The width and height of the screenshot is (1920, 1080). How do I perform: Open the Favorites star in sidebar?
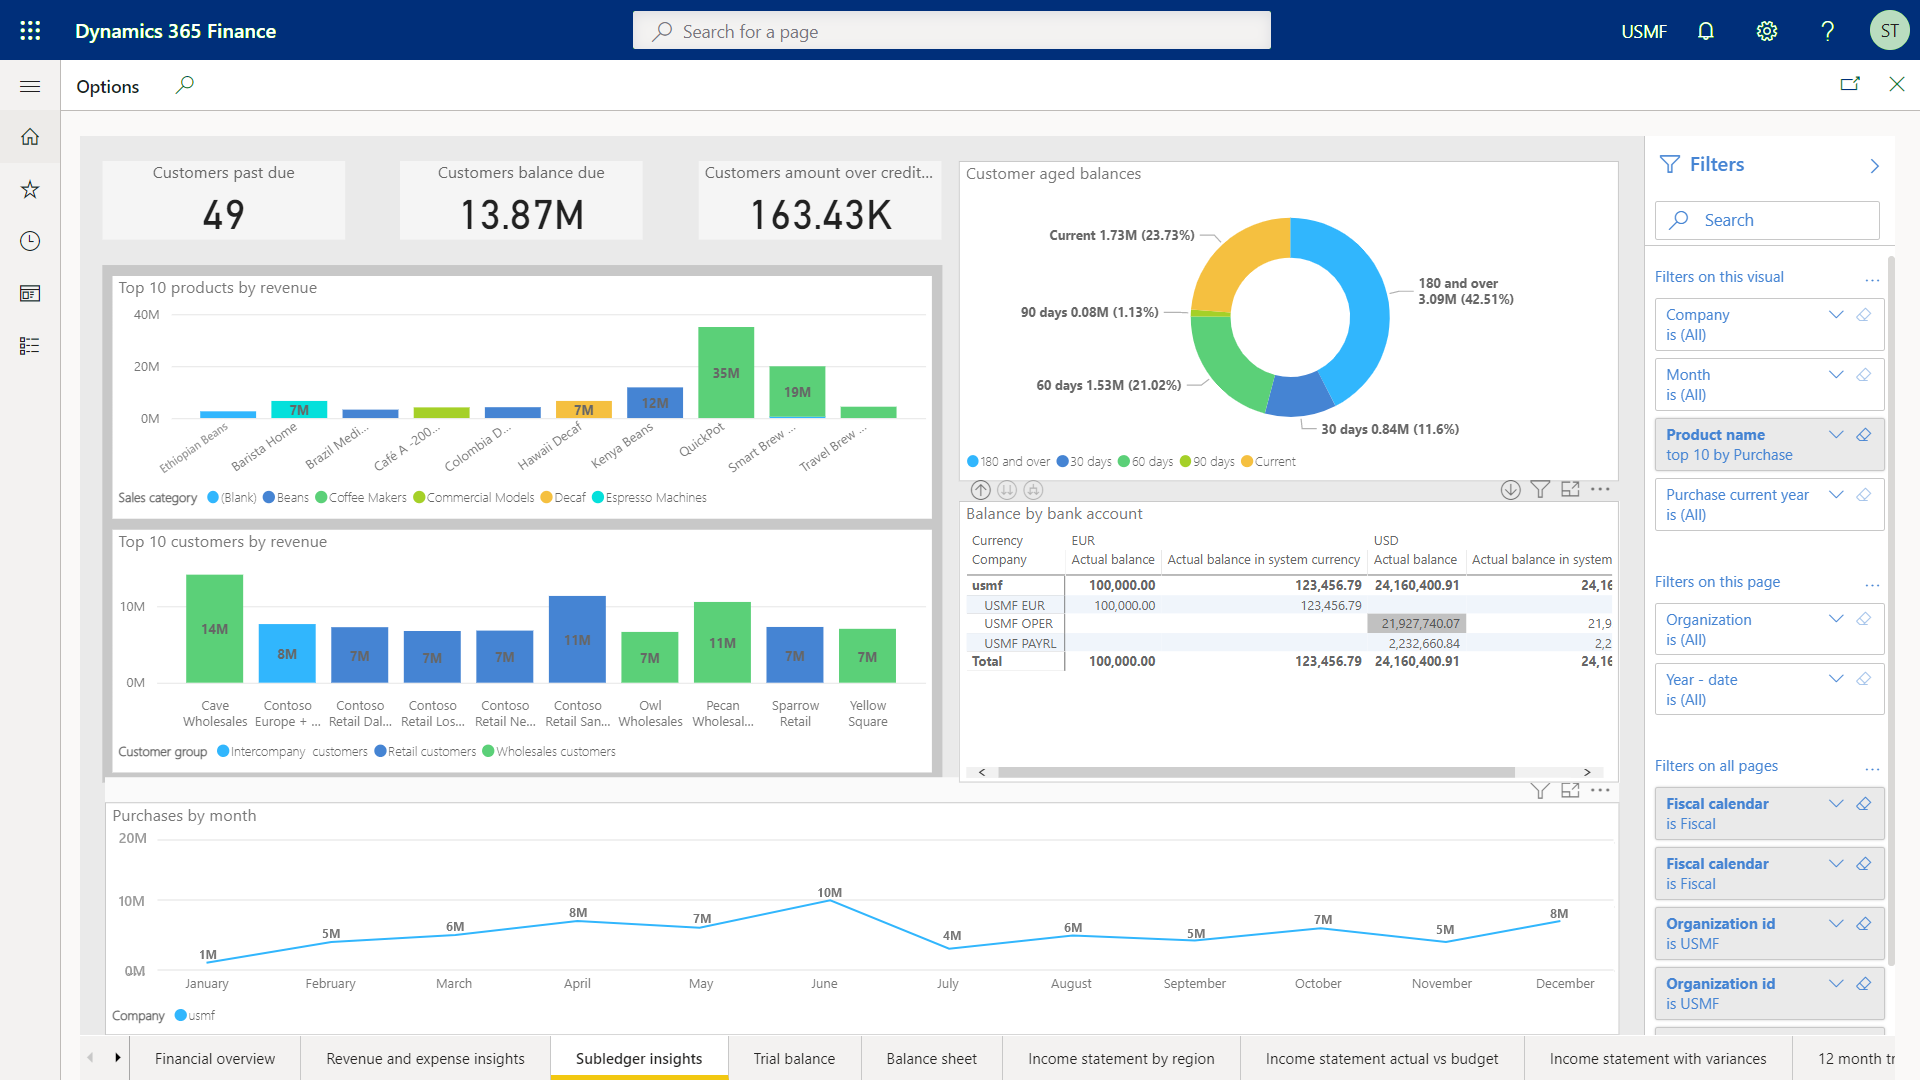pos(30,189)
